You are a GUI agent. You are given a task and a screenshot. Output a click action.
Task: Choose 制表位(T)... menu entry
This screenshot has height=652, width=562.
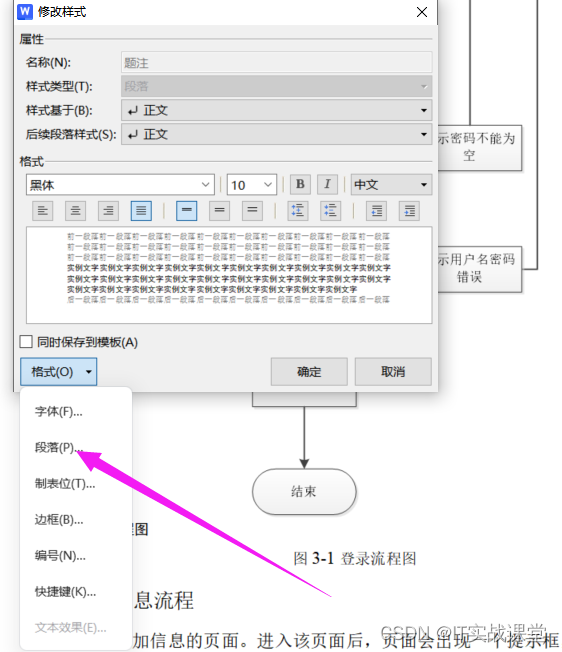point(65,484)
